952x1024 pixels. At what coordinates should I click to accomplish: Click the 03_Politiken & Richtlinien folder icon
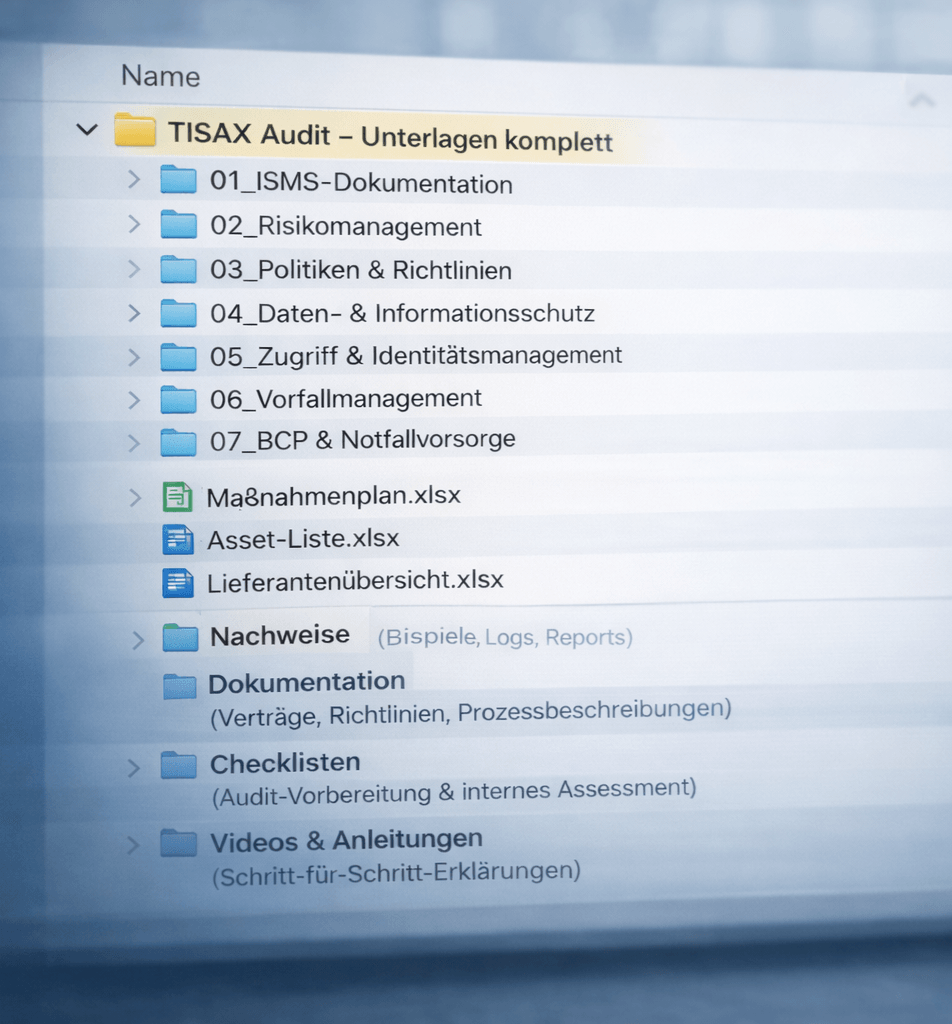[x=178, y=268]
